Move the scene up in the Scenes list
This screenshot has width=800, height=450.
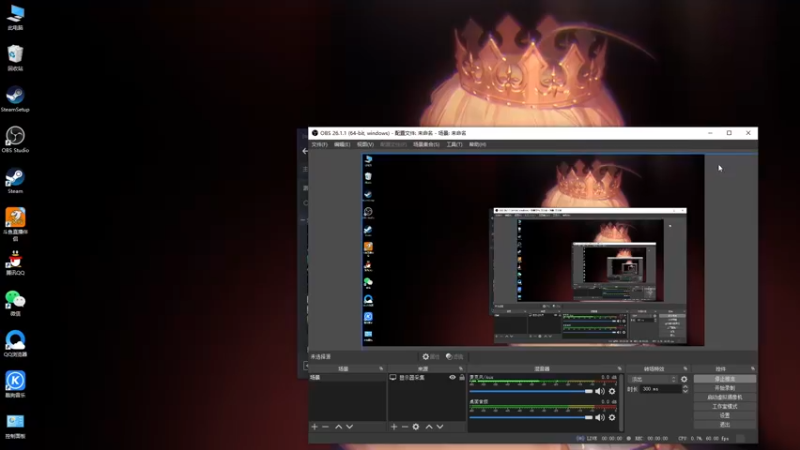coord(338,427)
